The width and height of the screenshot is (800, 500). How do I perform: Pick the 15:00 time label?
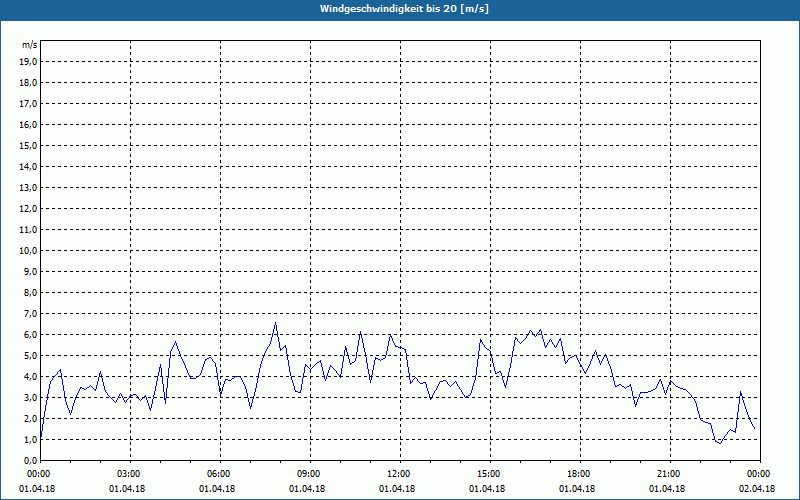pyautogui.click(x=488, y=474)
